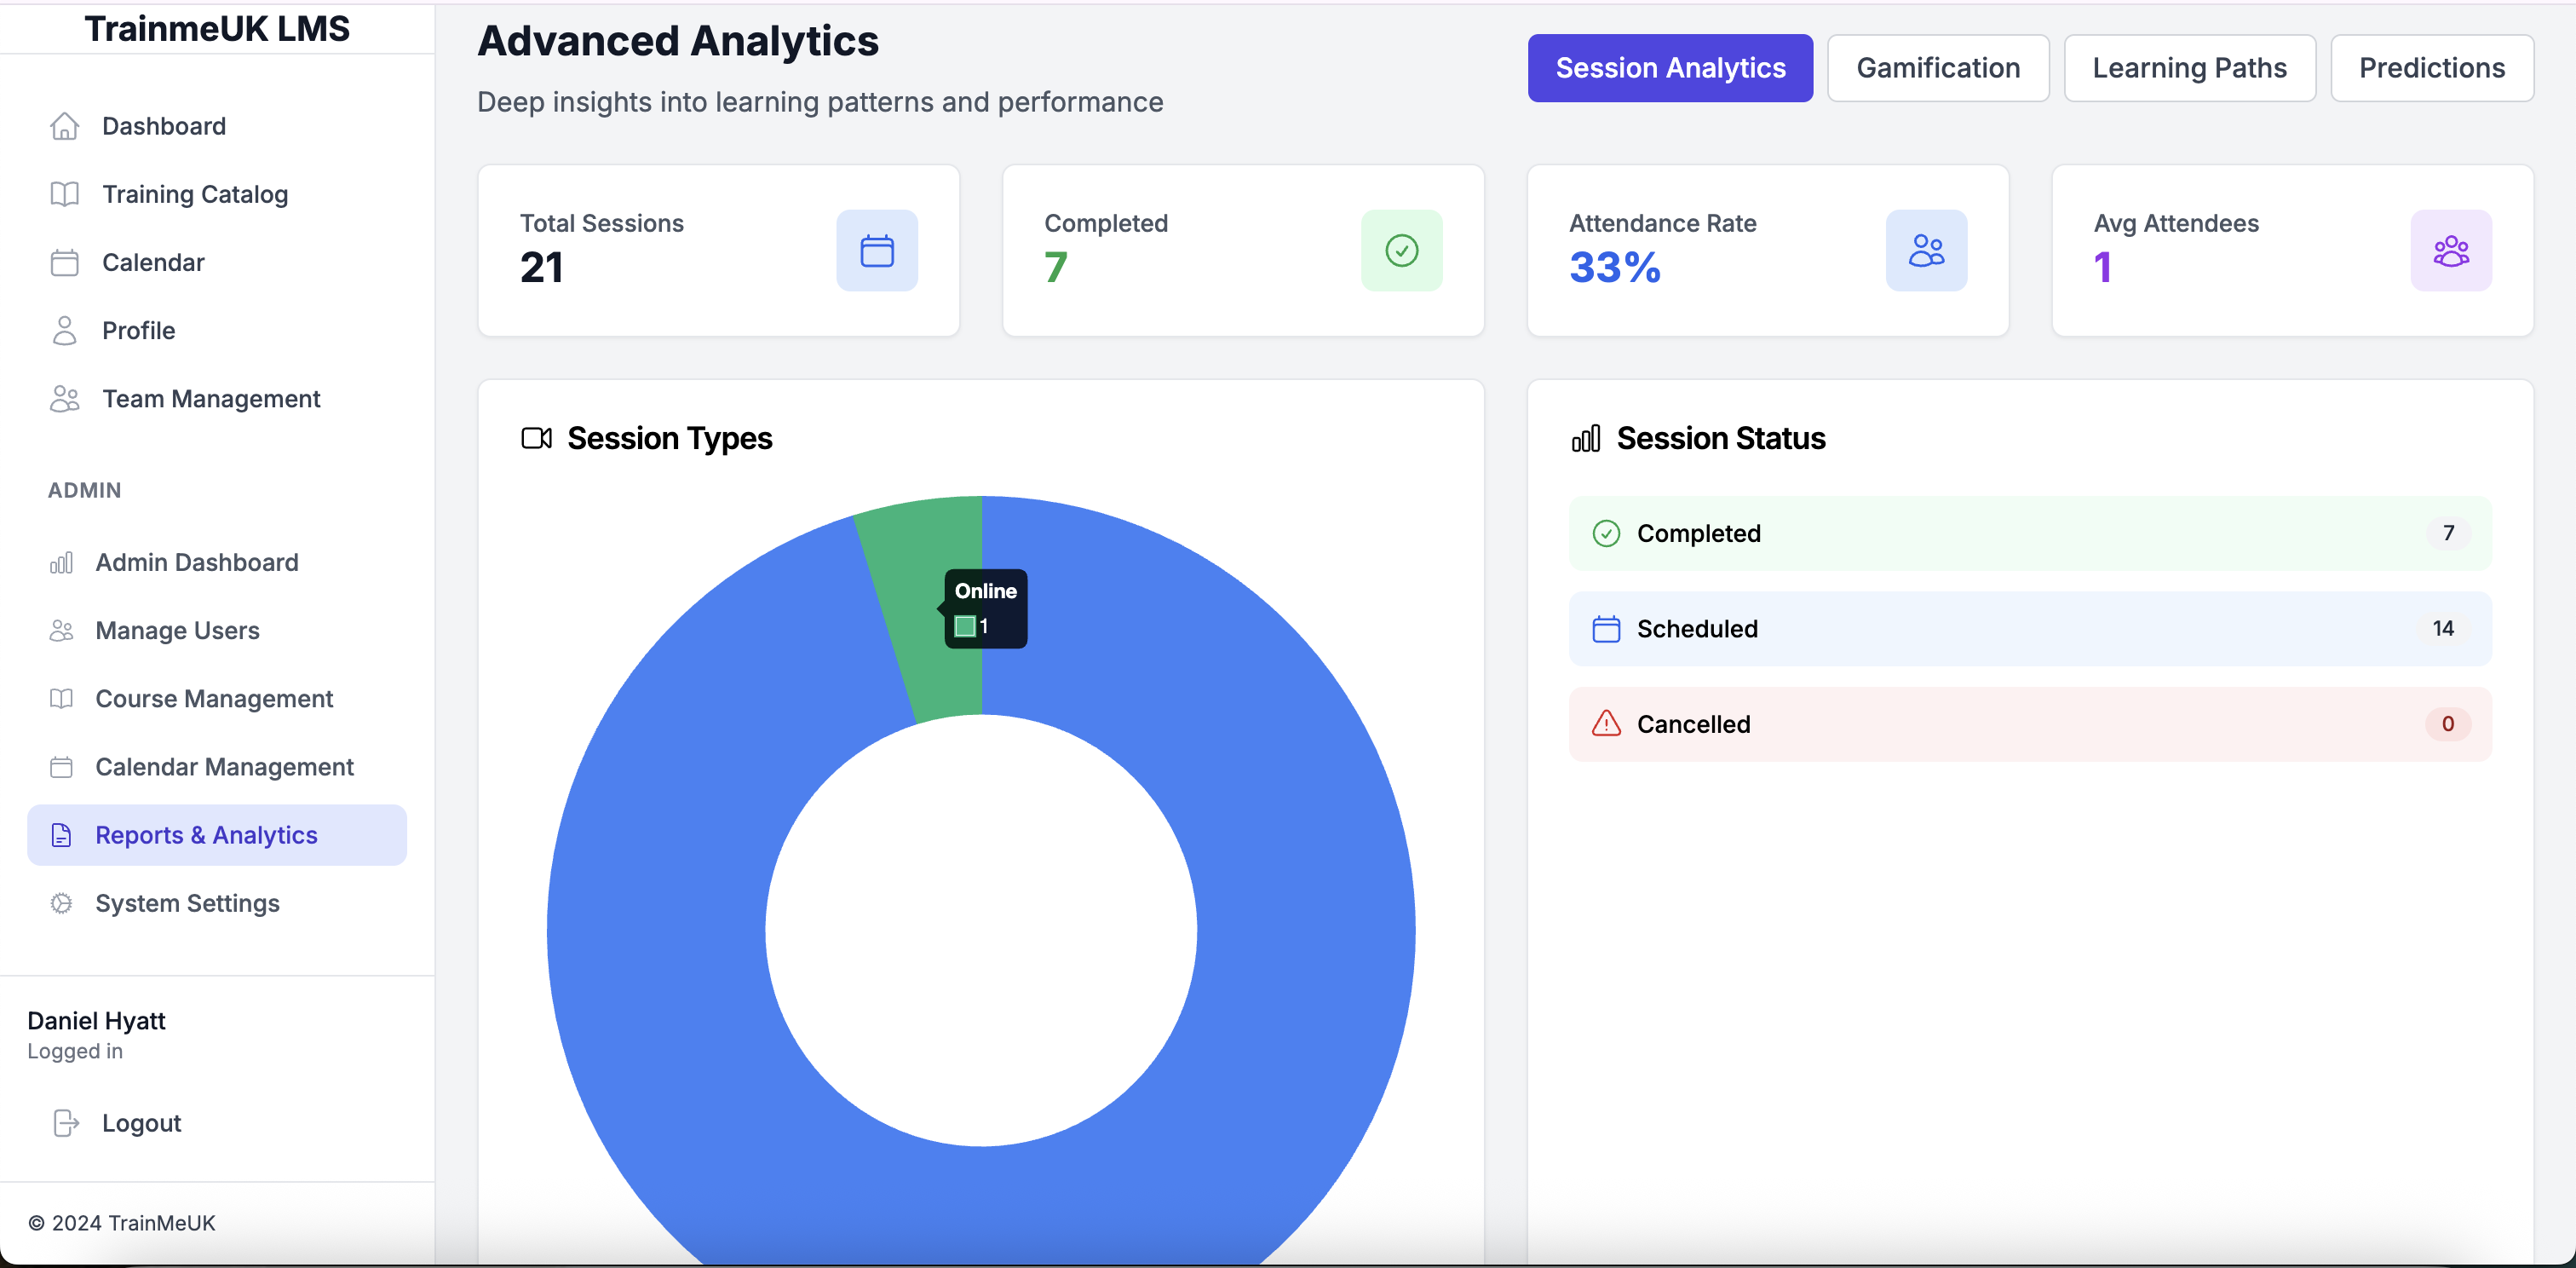This screenshot has width=2576, height=1268.
Task: Go to Dashboard in the sidebar
Action: pos(217,126)
